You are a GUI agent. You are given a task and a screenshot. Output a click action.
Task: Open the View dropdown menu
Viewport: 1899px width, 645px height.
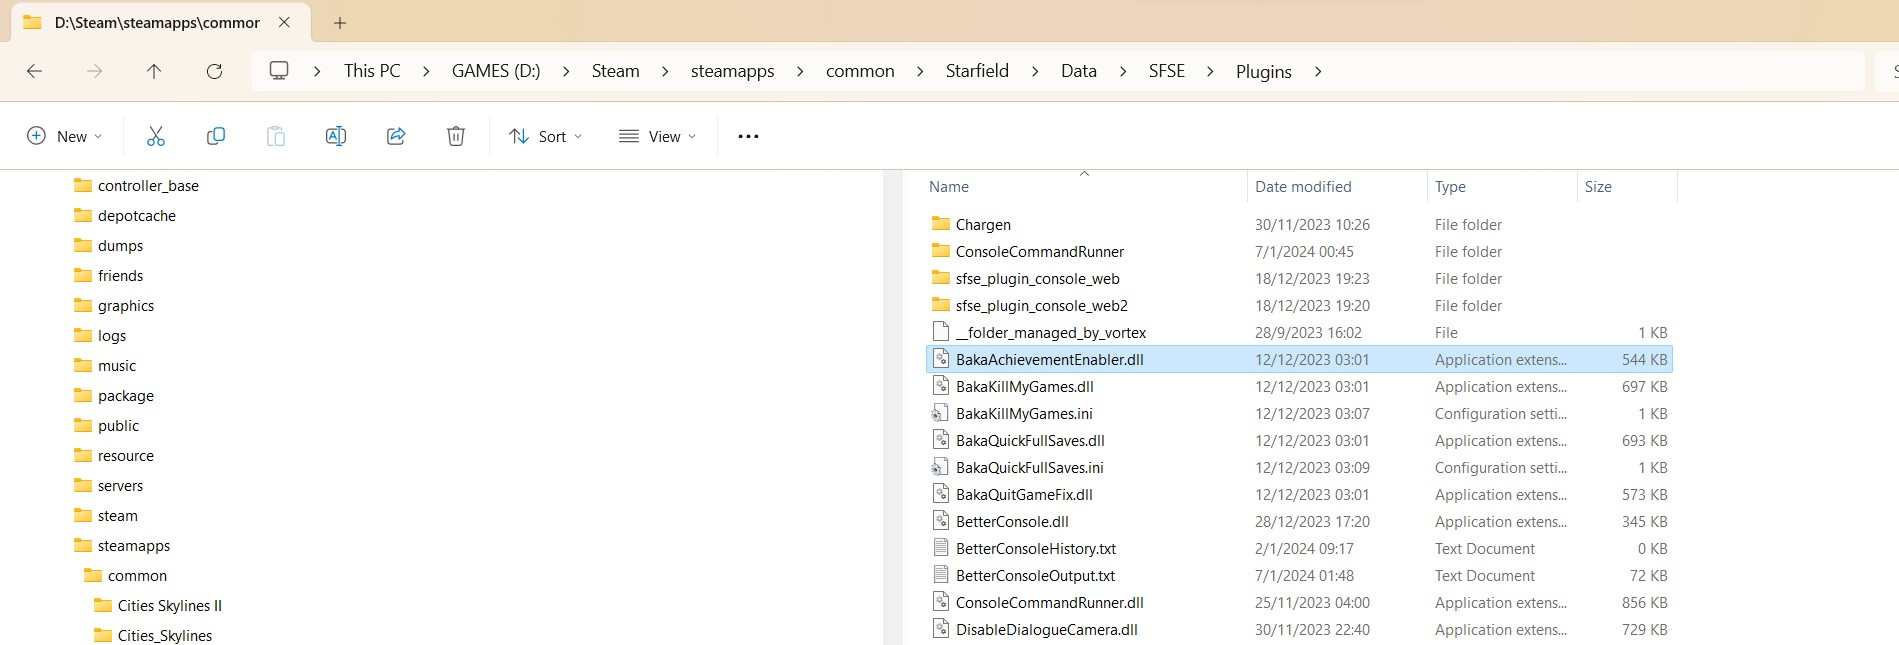coord(657,136)
